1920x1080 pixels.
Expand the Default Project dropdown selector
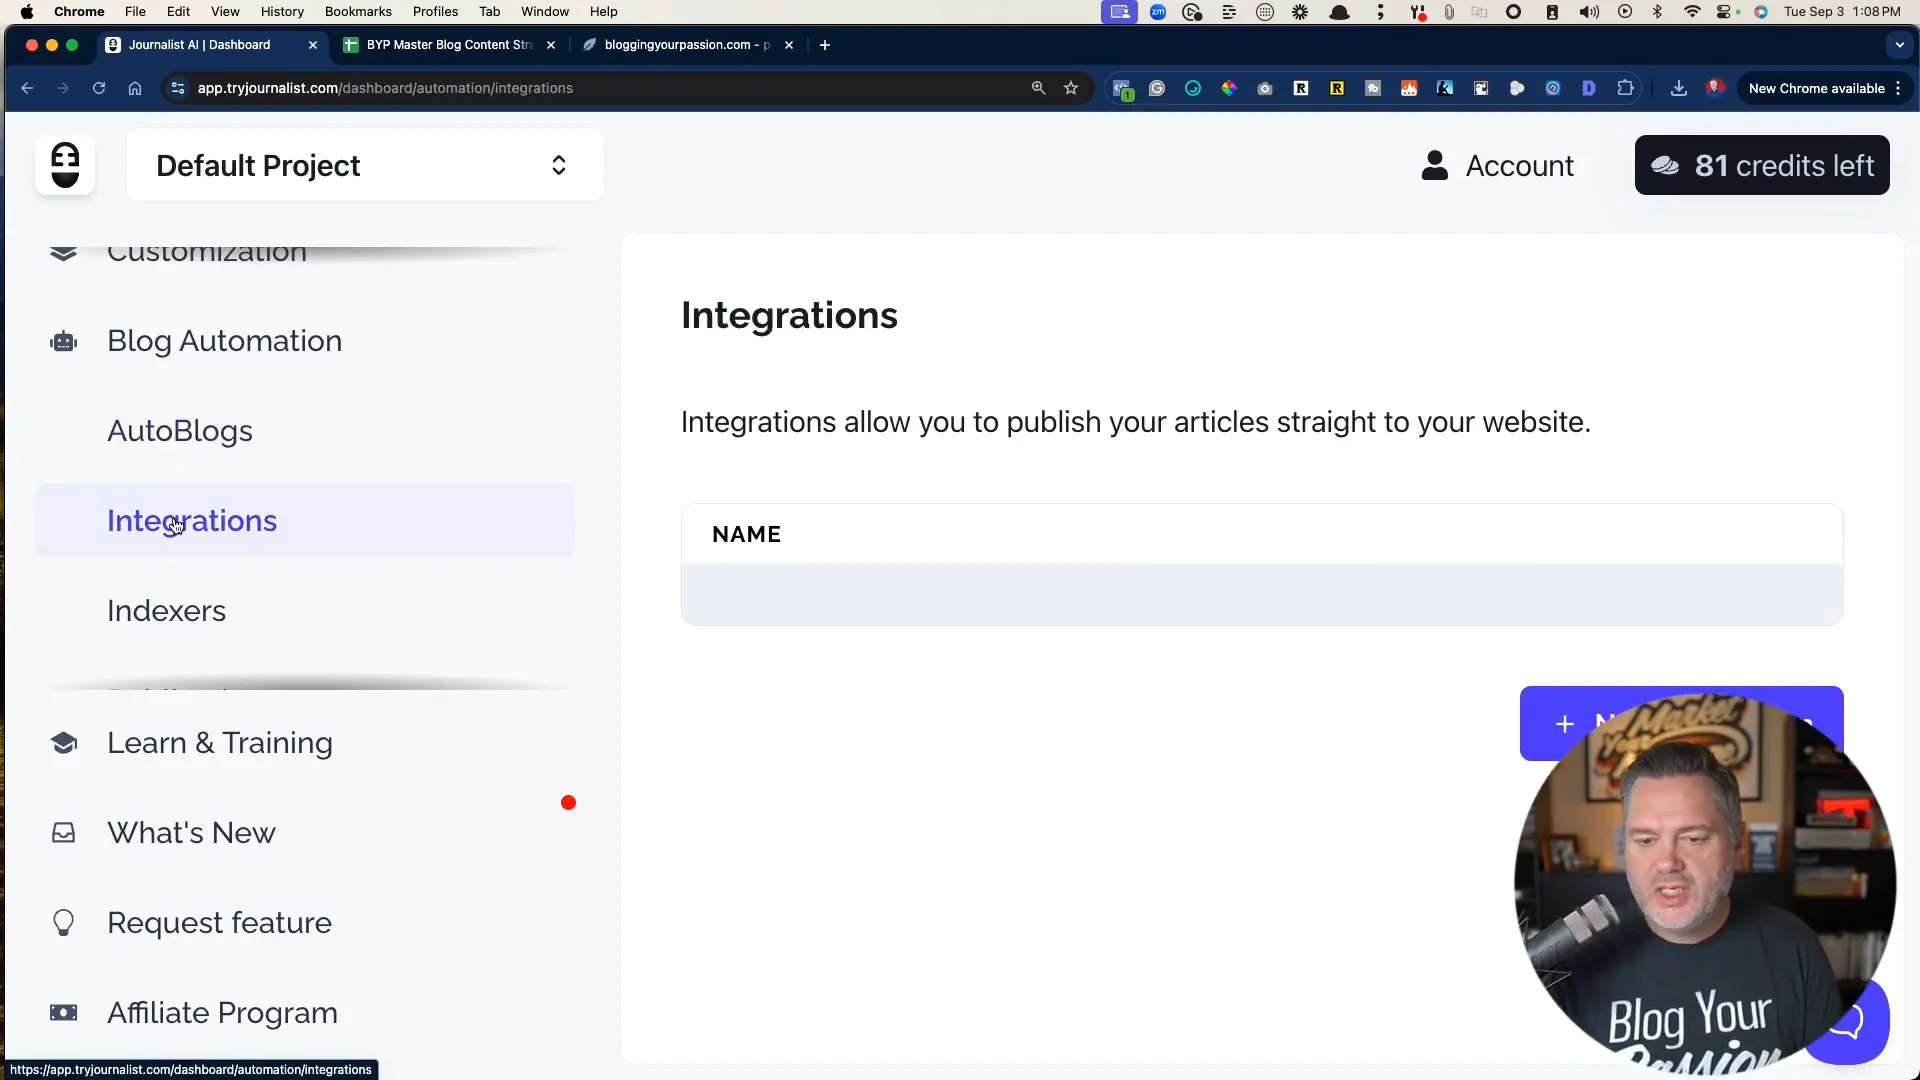[559, 165]
